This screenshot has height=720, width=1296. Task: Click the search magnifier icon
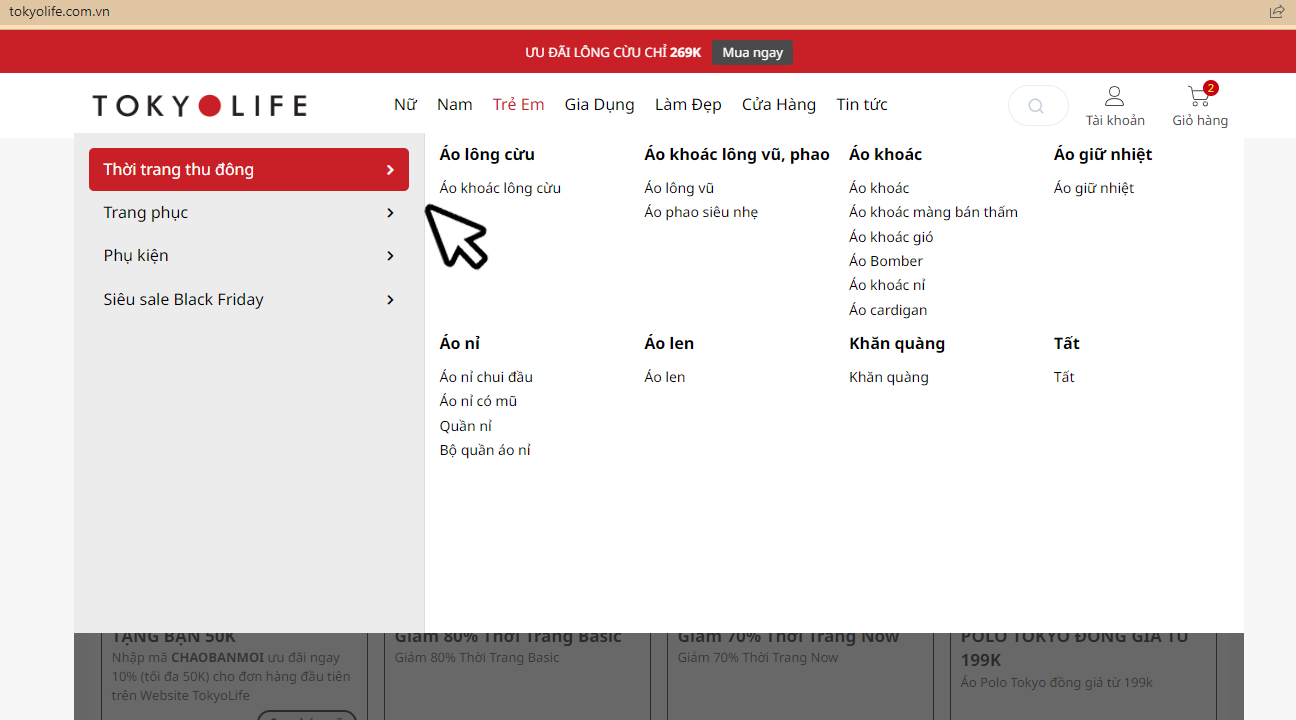pyautogui.click(x=1036, y=106)
